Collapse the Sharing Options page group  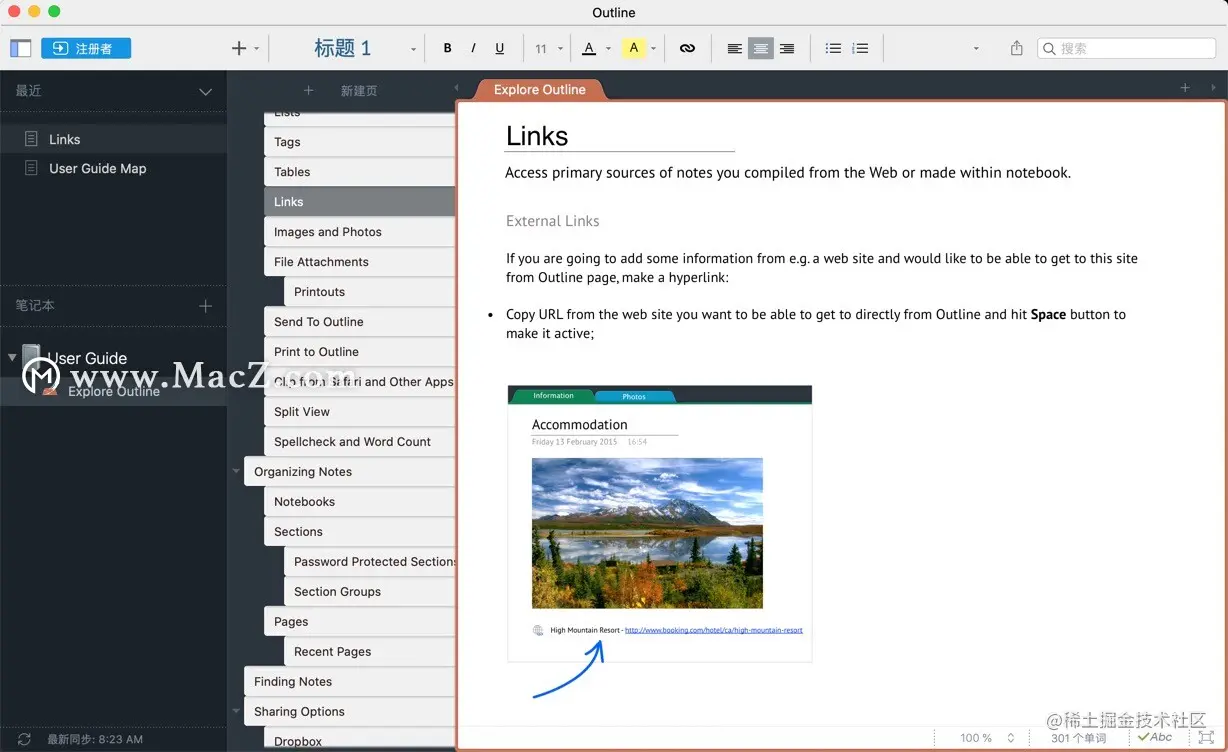click(236, 711)
